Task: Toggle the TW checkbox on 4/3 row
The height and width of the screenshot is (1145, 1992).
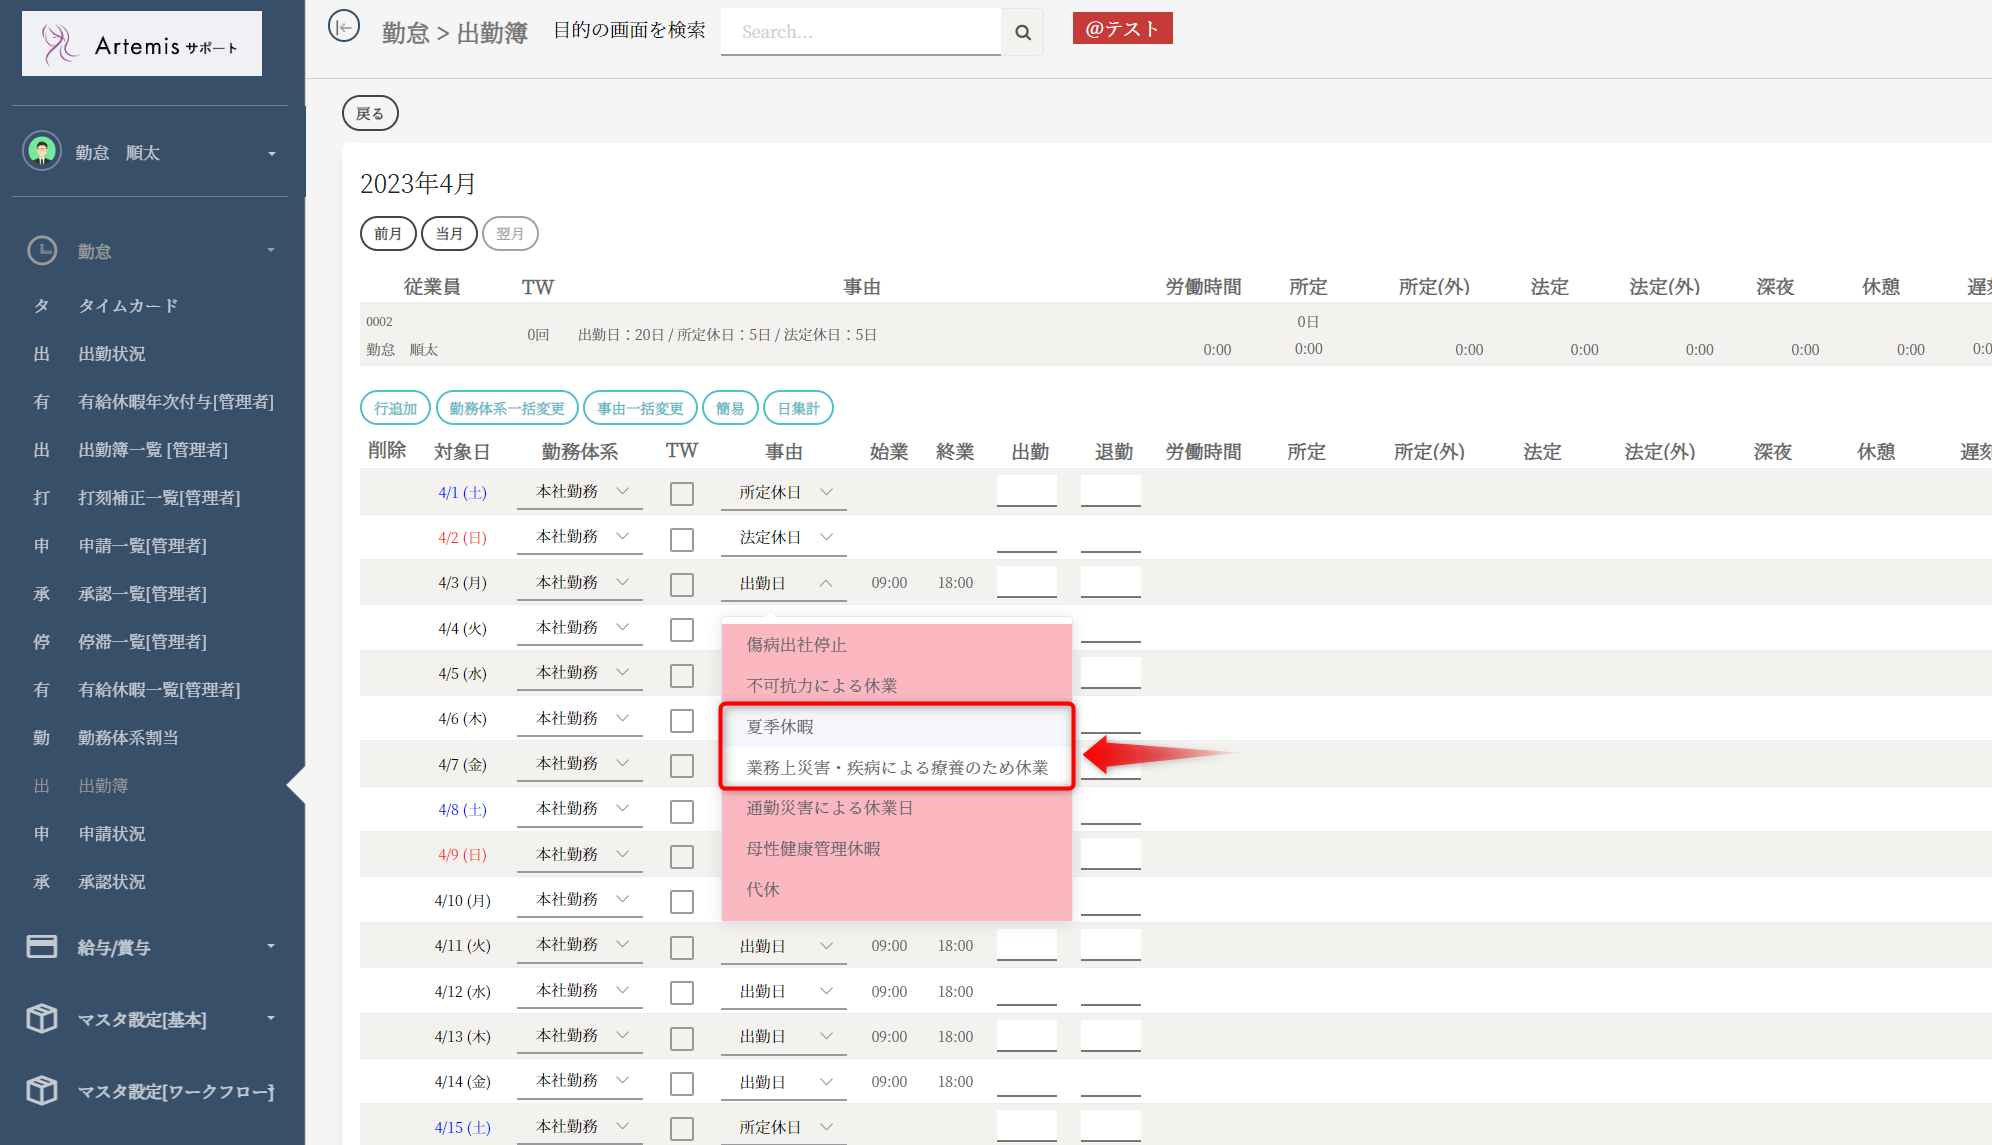Action: [682, 584]
